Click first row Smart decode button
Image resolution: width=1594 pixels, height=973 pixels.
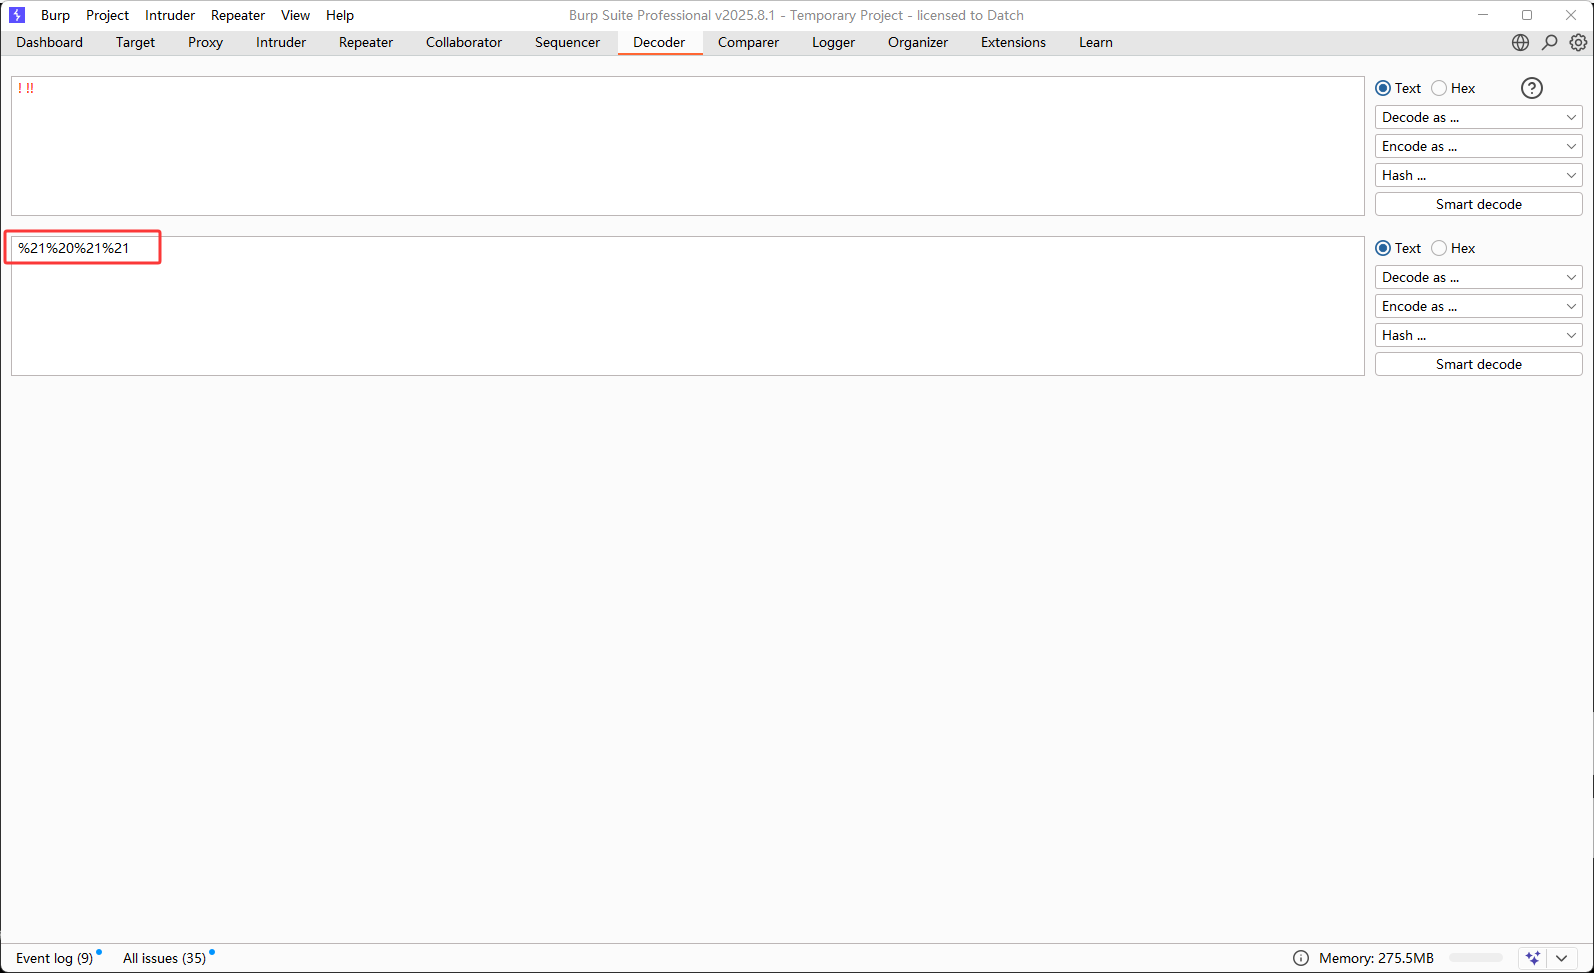pyautogui.click(x=1478, y=204)
